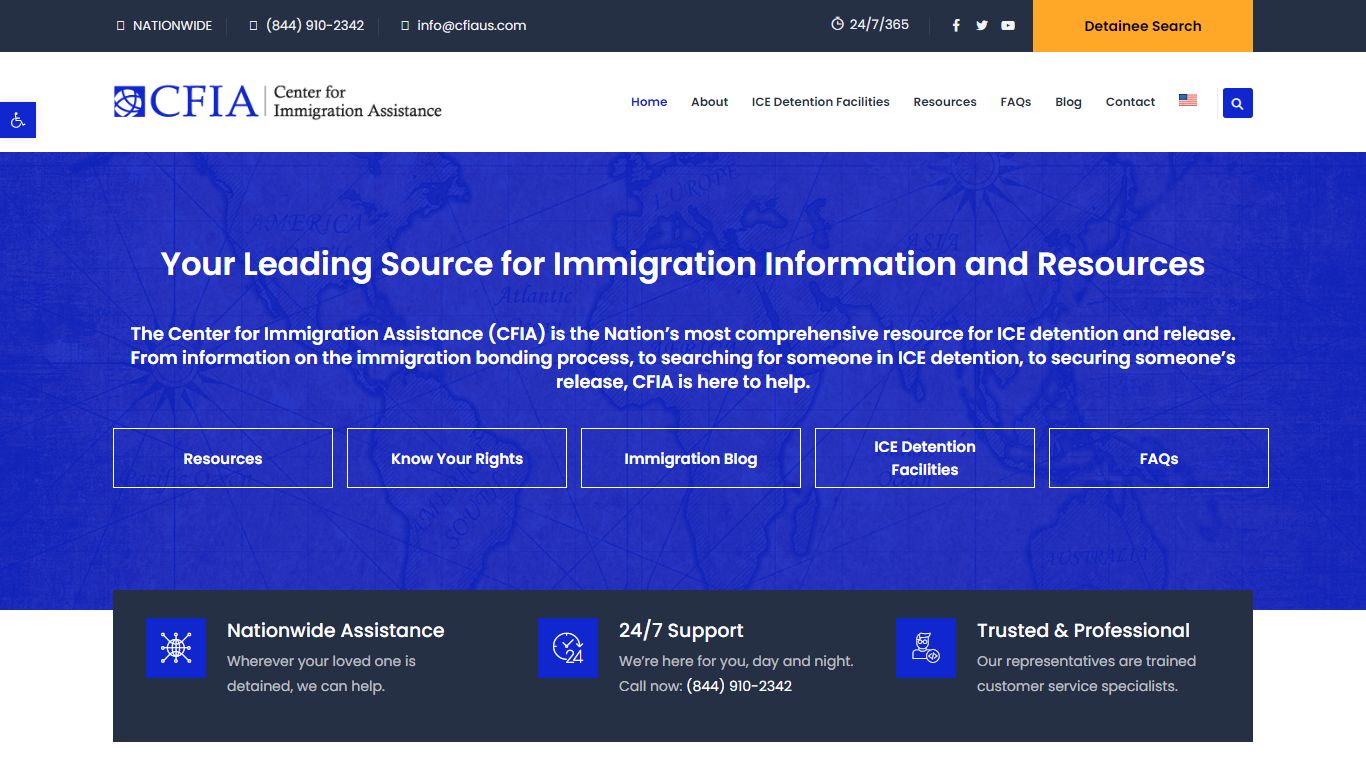Click the FAQs hero button

coord(1159,458)
